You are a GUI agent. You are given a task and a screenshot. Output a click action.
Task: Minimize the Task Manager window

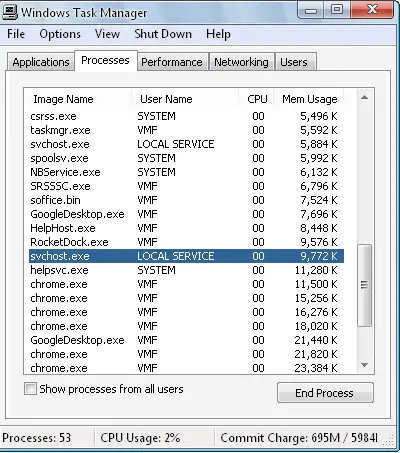(x=311, y=11)
